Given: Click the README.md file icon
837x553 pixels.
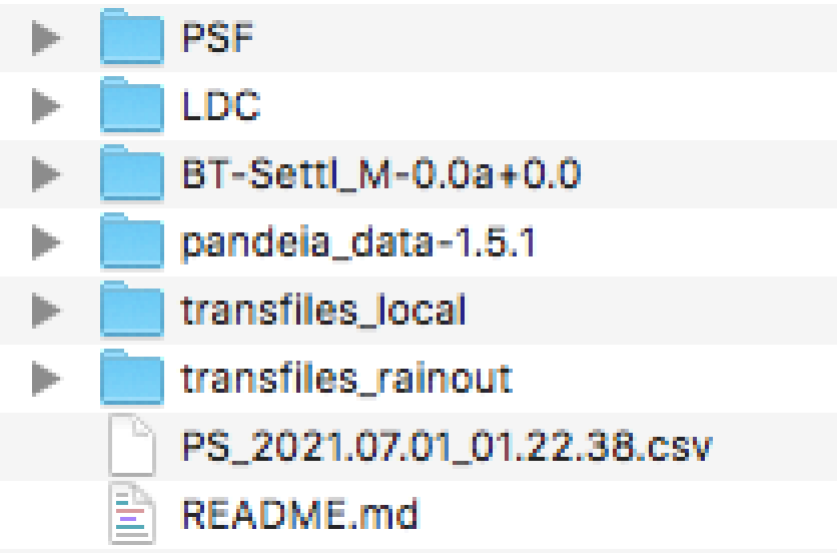Looking at the screenshot, I should pyautogui.click(x=131, y=513).
